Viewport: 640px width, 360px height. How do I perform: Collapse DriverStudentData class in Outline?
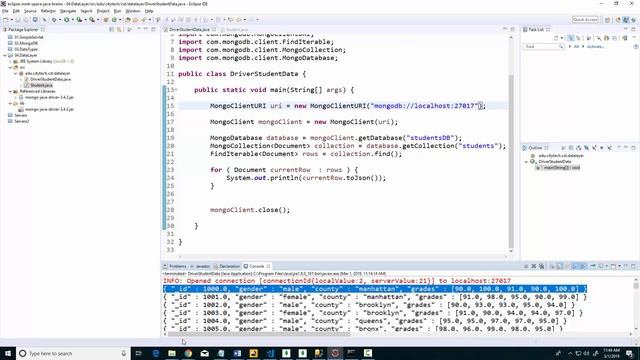526,162
